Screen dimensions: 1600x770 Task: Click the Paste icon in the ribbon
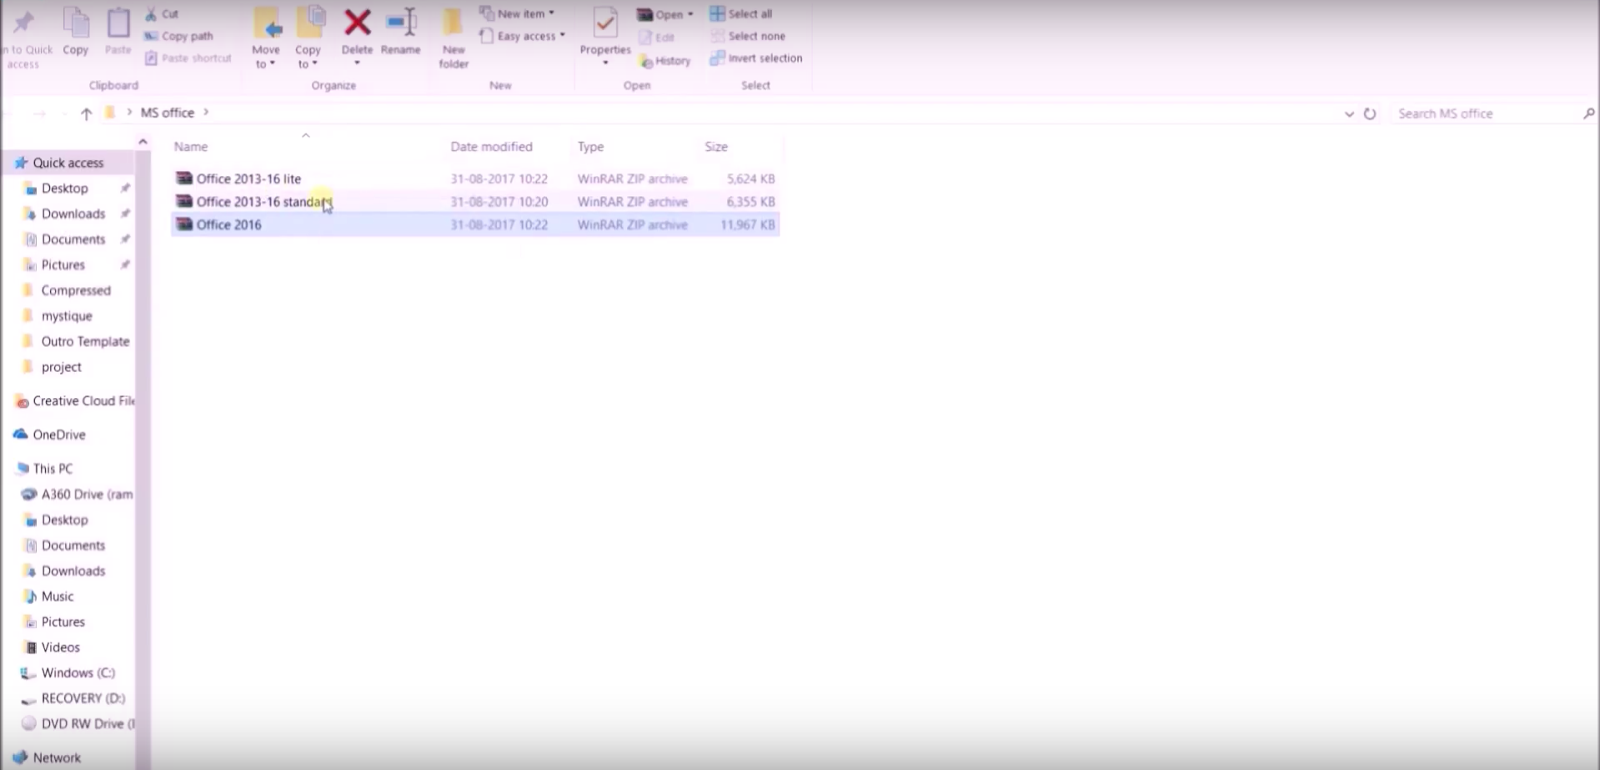pyautogui.click(x=118, y=22)
